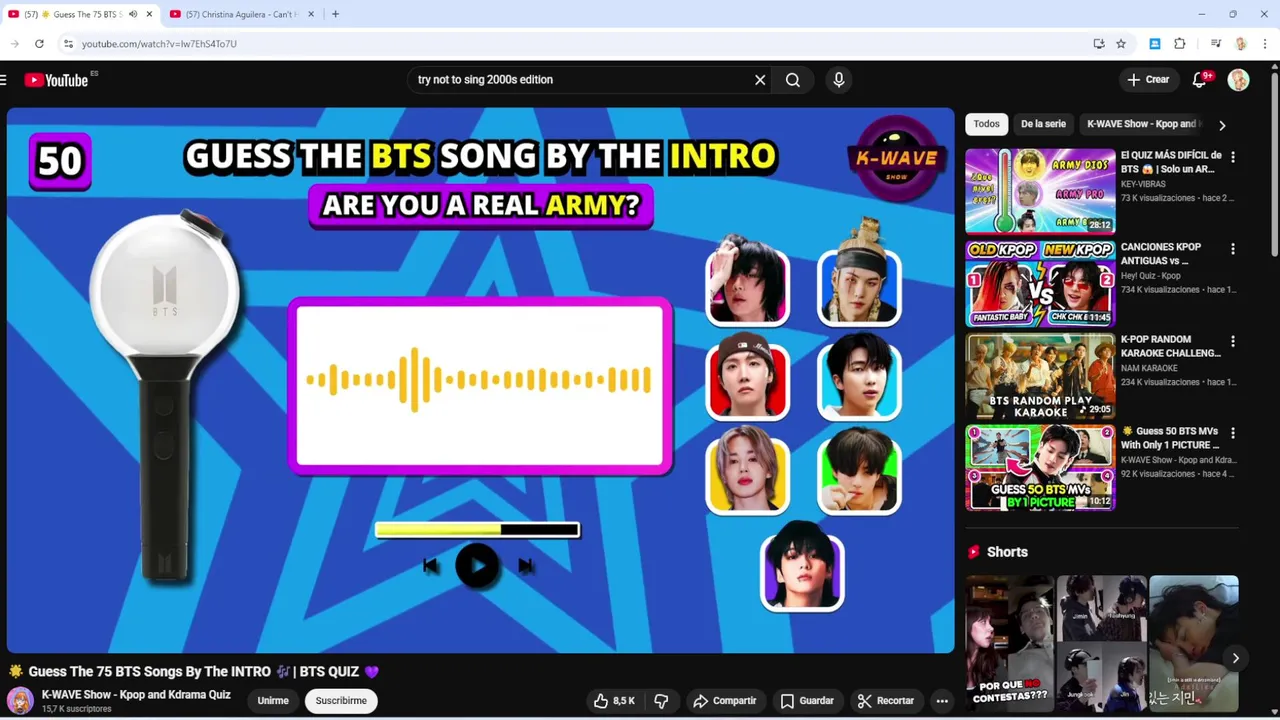Go to the YouTube home logo

click(56, 80)
